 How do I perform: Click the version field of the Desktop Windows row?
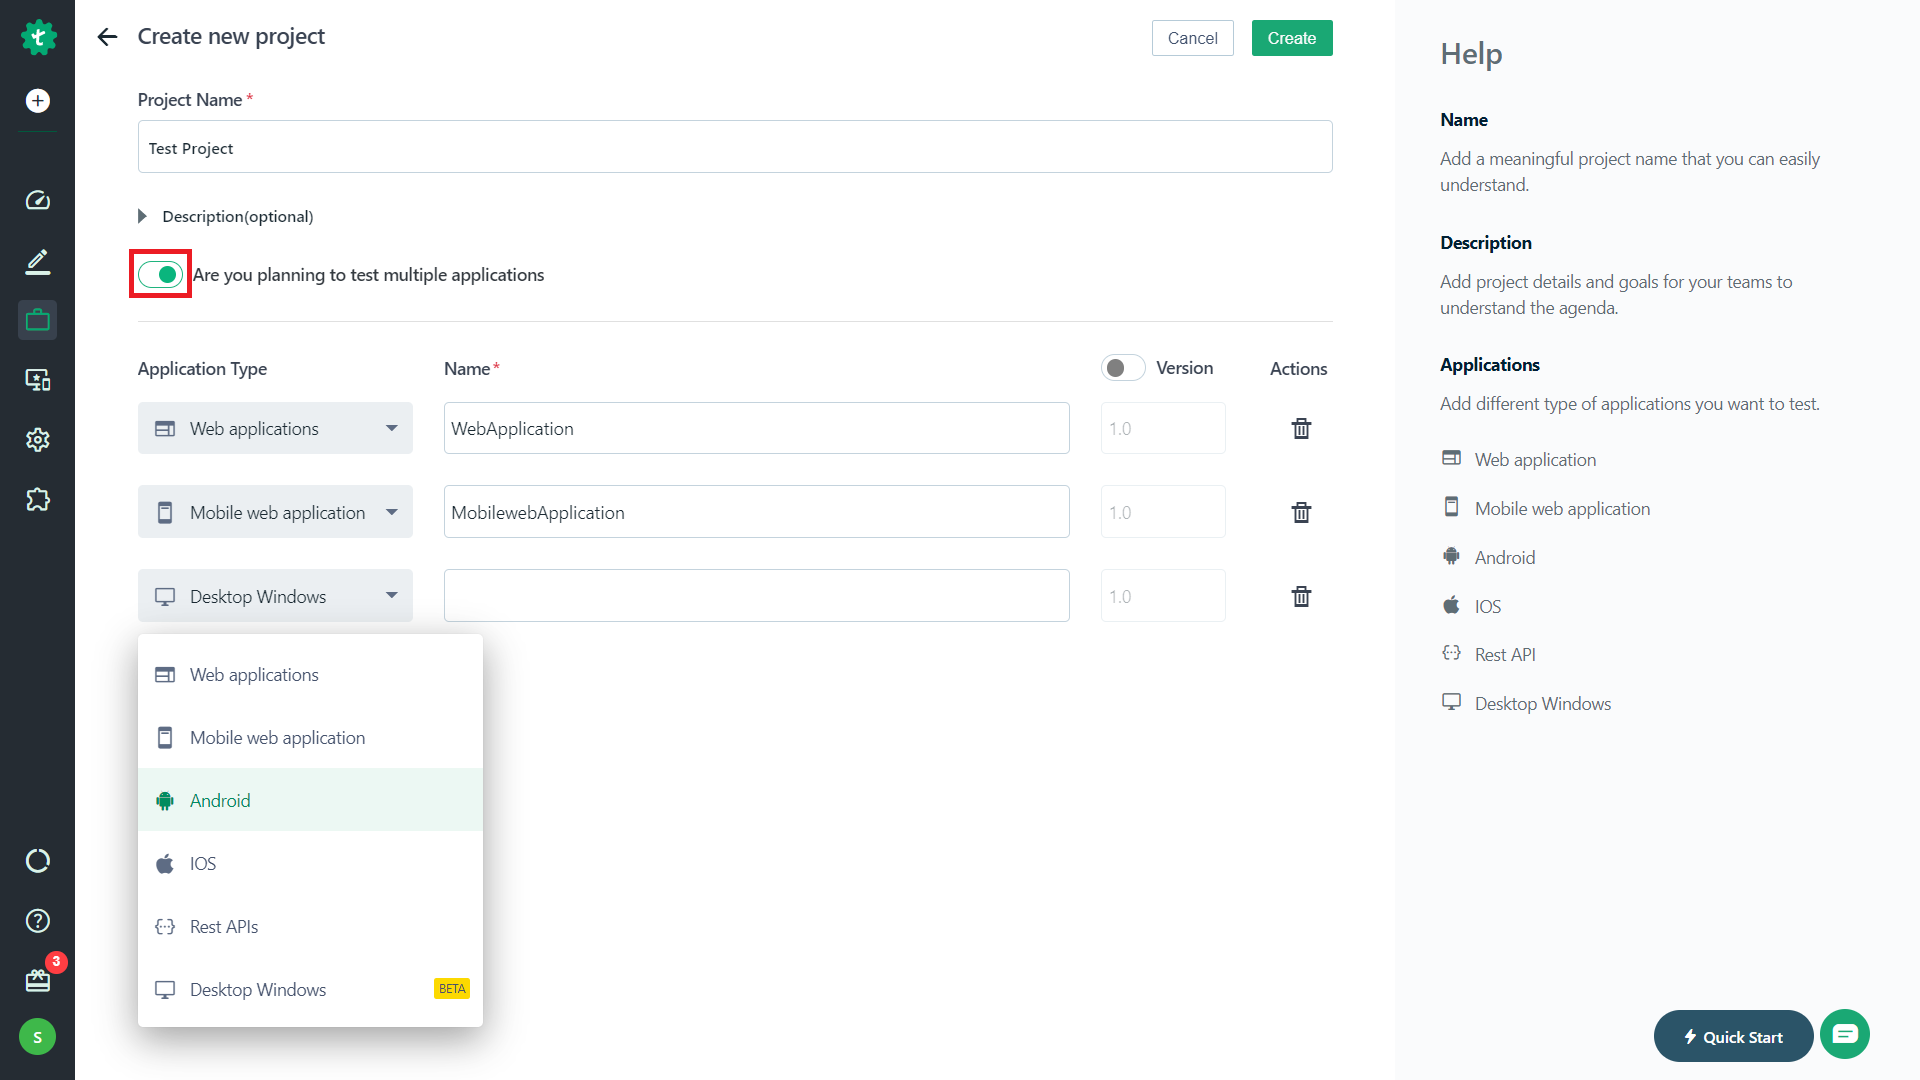1163,596
